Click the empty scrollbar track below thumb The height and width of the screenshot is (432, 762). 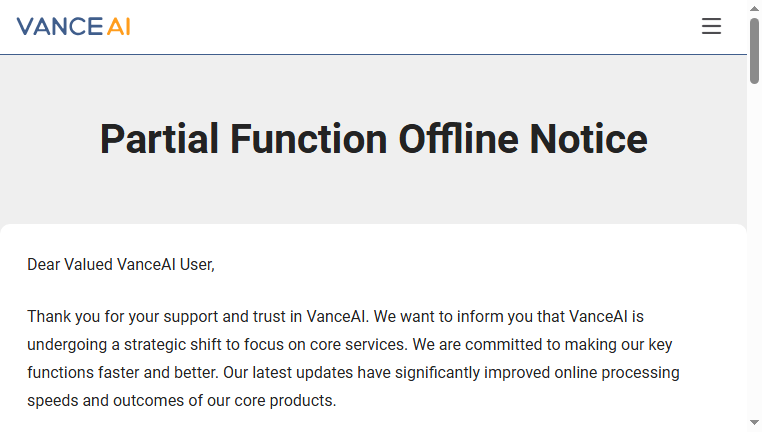[754, 250]
